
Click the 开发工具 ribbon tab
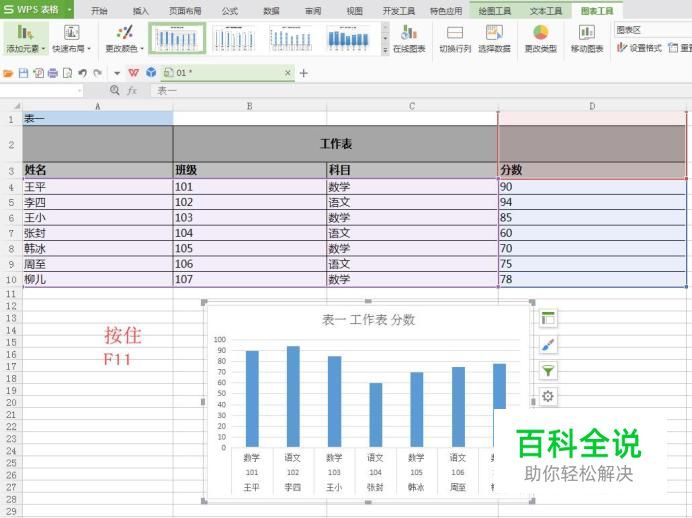[399, 11]
